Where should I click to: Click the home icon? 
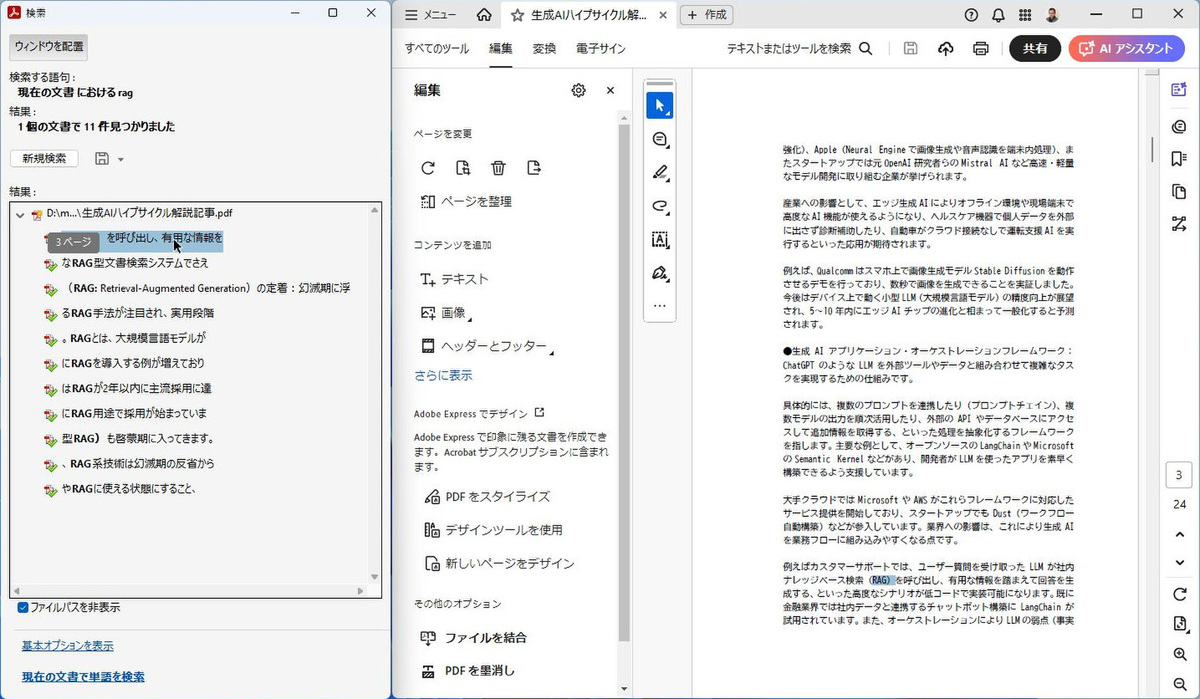[x=484, y=15]
